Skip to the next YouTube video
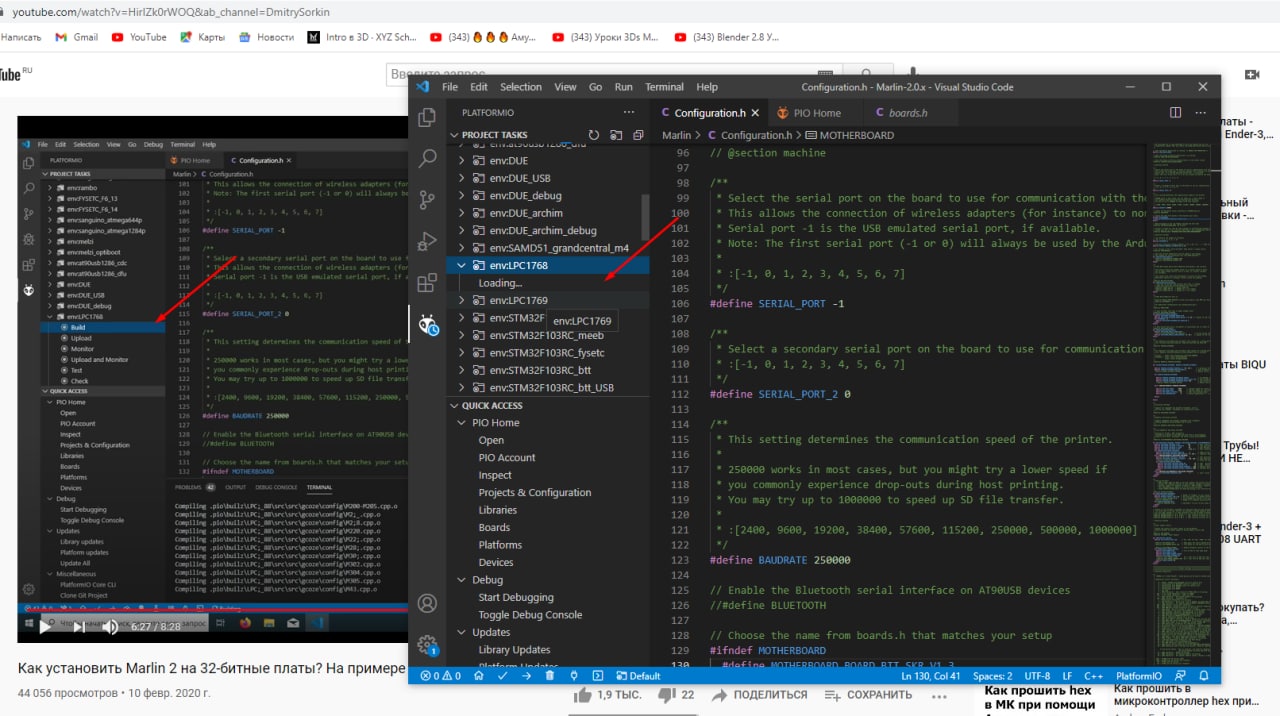 78,627
